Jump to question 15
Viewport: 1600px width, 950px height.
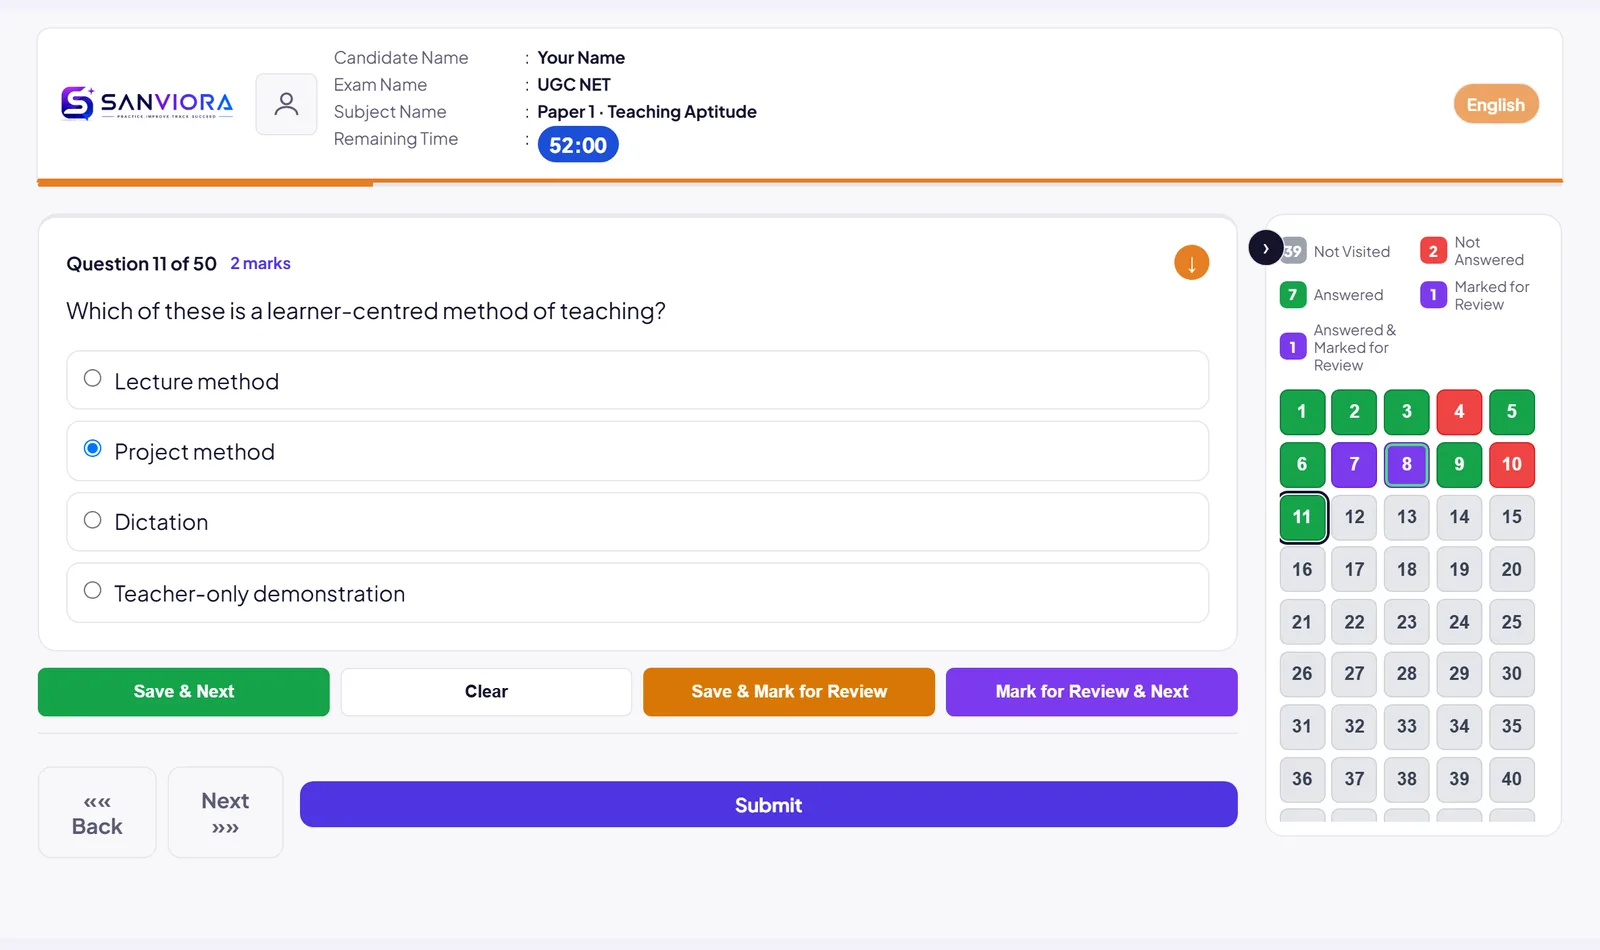pyautogui.click(x=1512, y=517)
